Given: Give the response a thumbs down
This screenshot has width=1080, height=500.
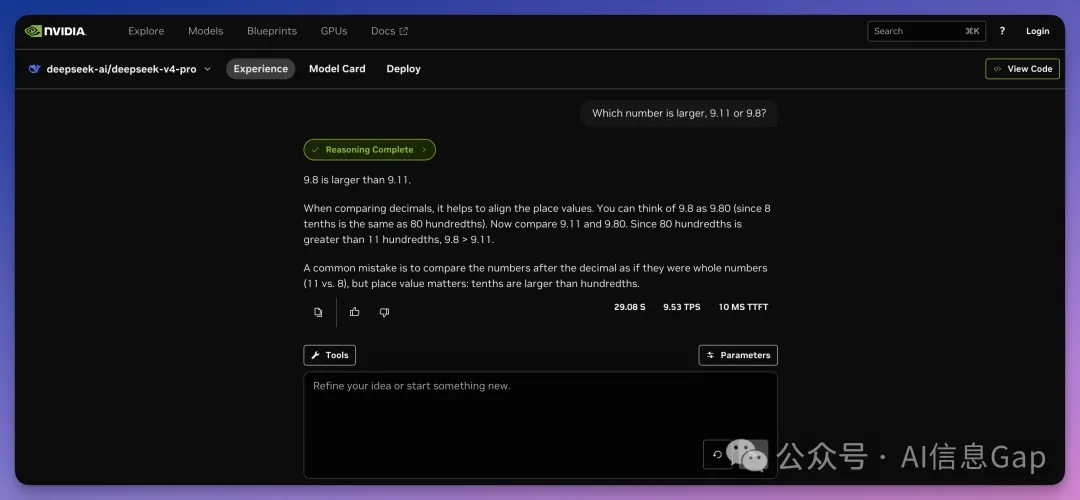Looking at the screenshot, I should click(x=384, y=312).
